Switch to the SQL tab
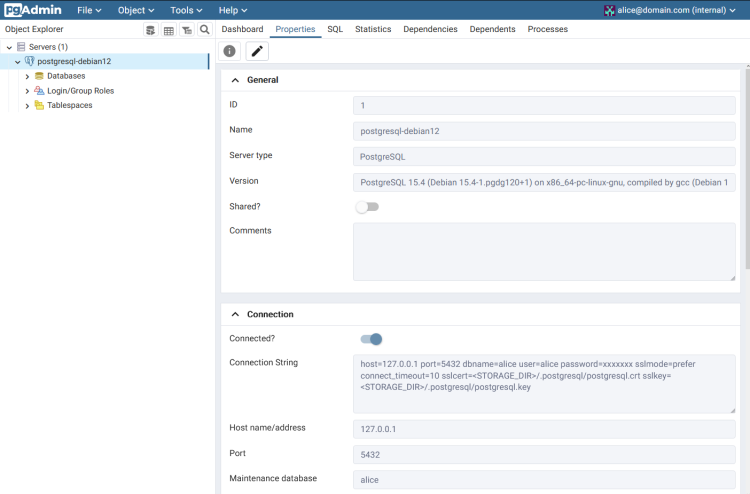 pyautogui.click(x=335, y=29)
